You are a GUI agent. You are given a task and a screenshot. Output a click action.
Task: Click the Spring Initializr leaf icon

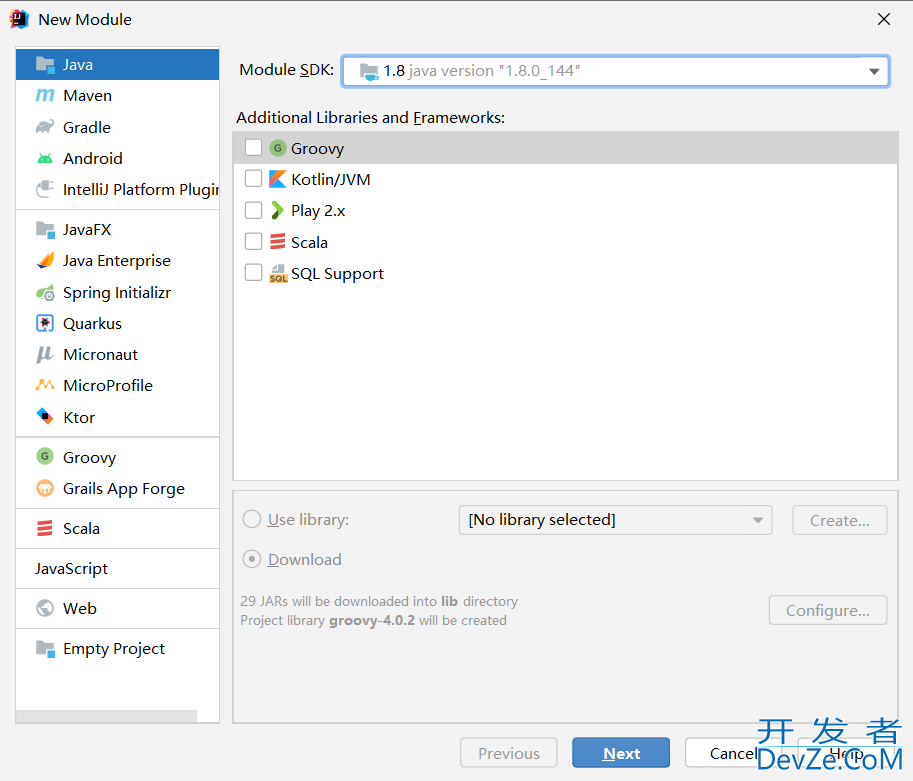point(45,292)
